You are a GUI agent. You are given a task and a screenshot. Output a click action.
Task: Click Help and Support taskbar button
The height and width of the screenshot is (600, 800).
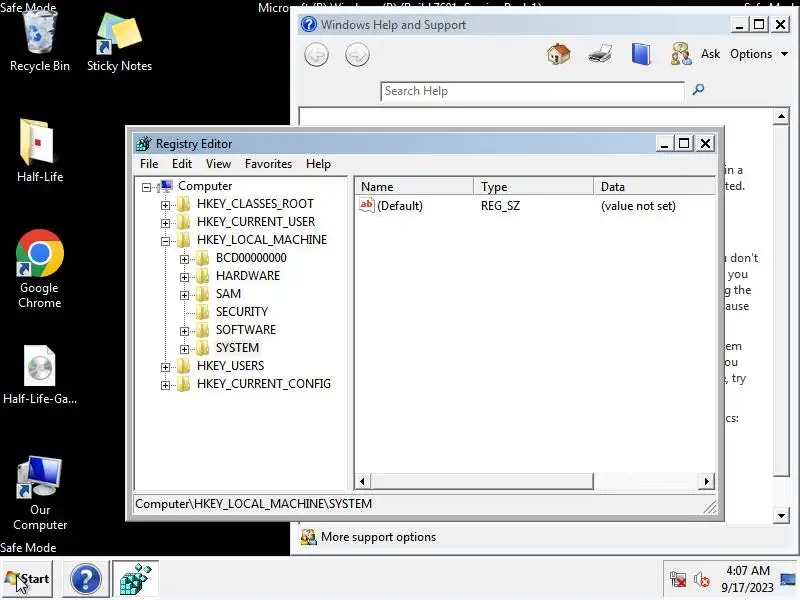click(86, 579)
